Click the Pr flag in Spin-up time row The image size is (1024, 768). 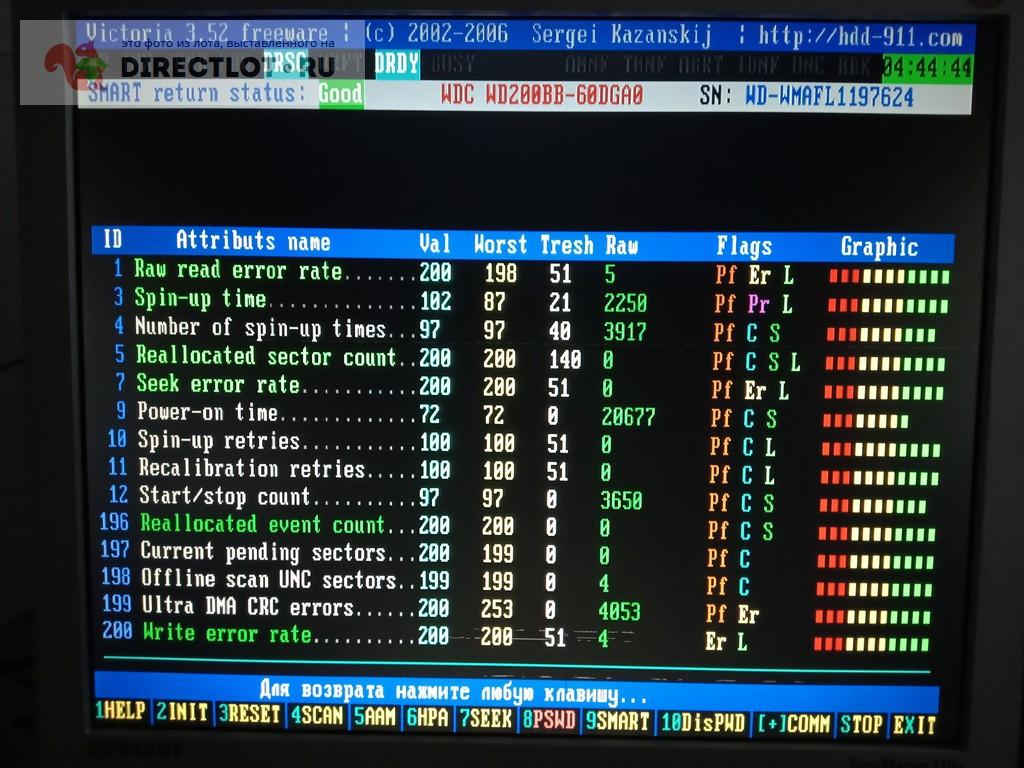pyautogui.click(x=758, y=304)
